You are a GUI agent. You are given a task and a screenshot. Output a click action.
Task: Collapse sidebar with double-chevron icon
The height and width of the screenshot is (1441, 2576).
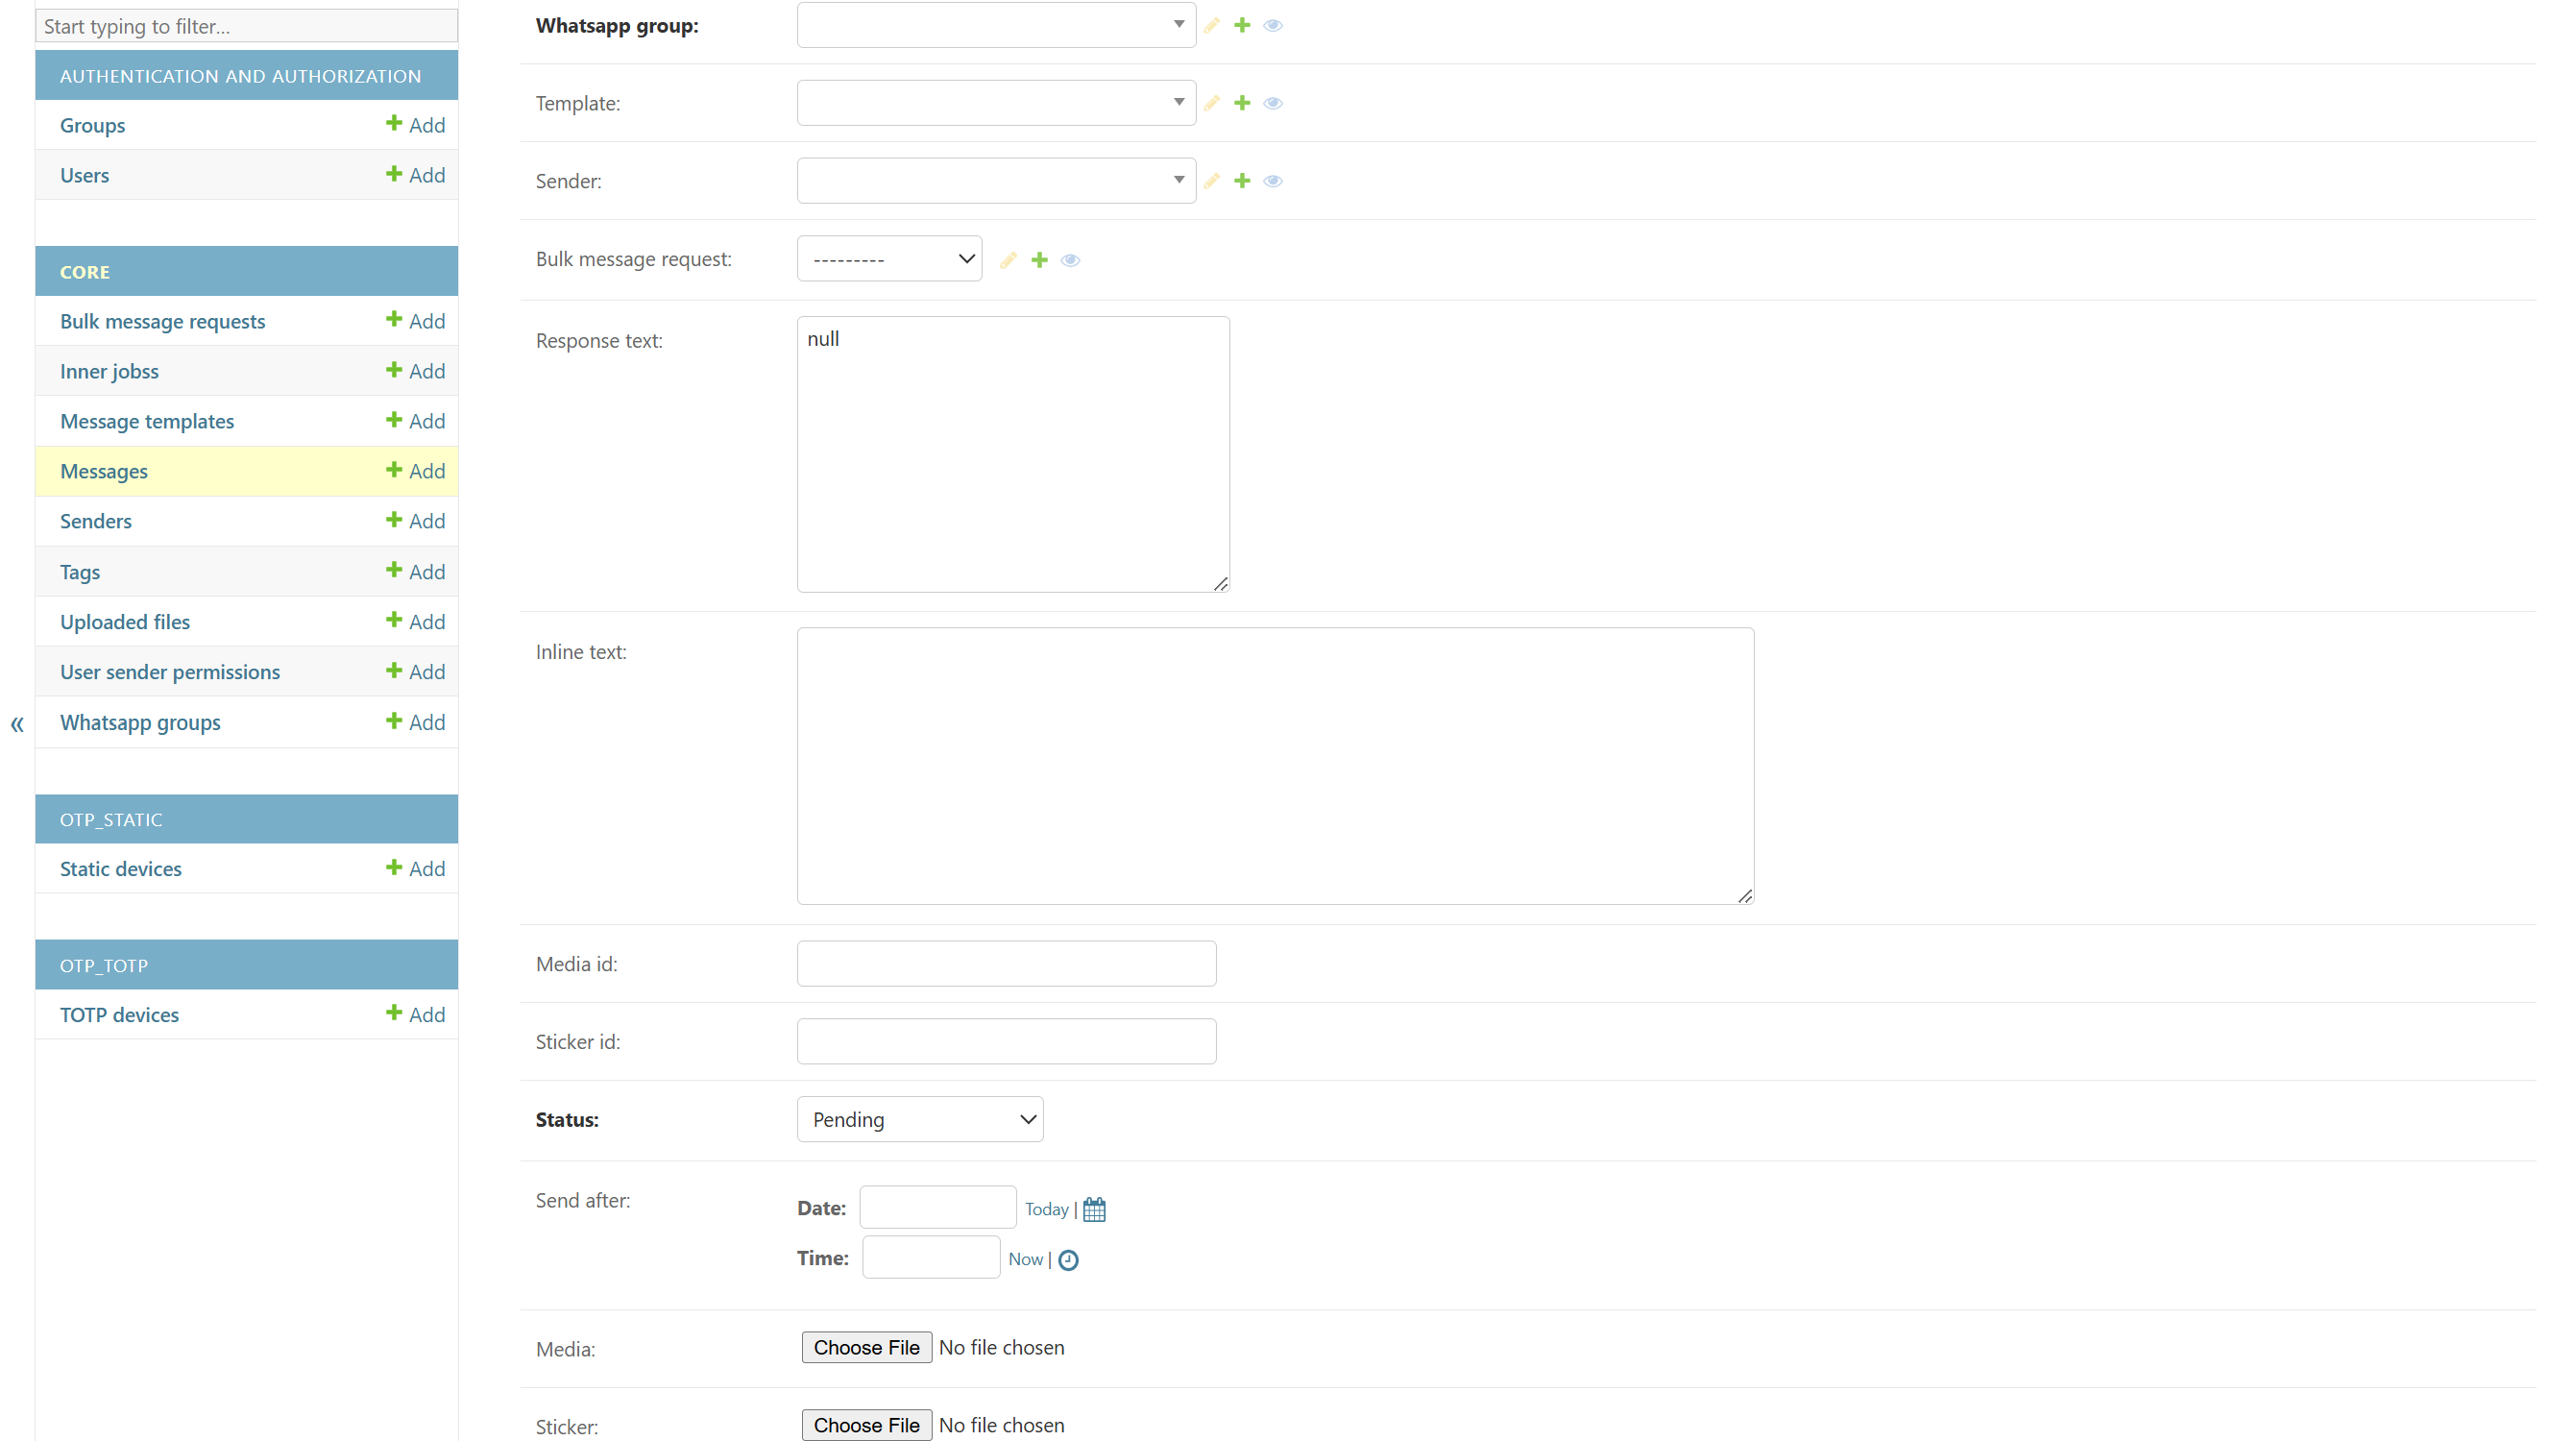[x=17, y=724]
